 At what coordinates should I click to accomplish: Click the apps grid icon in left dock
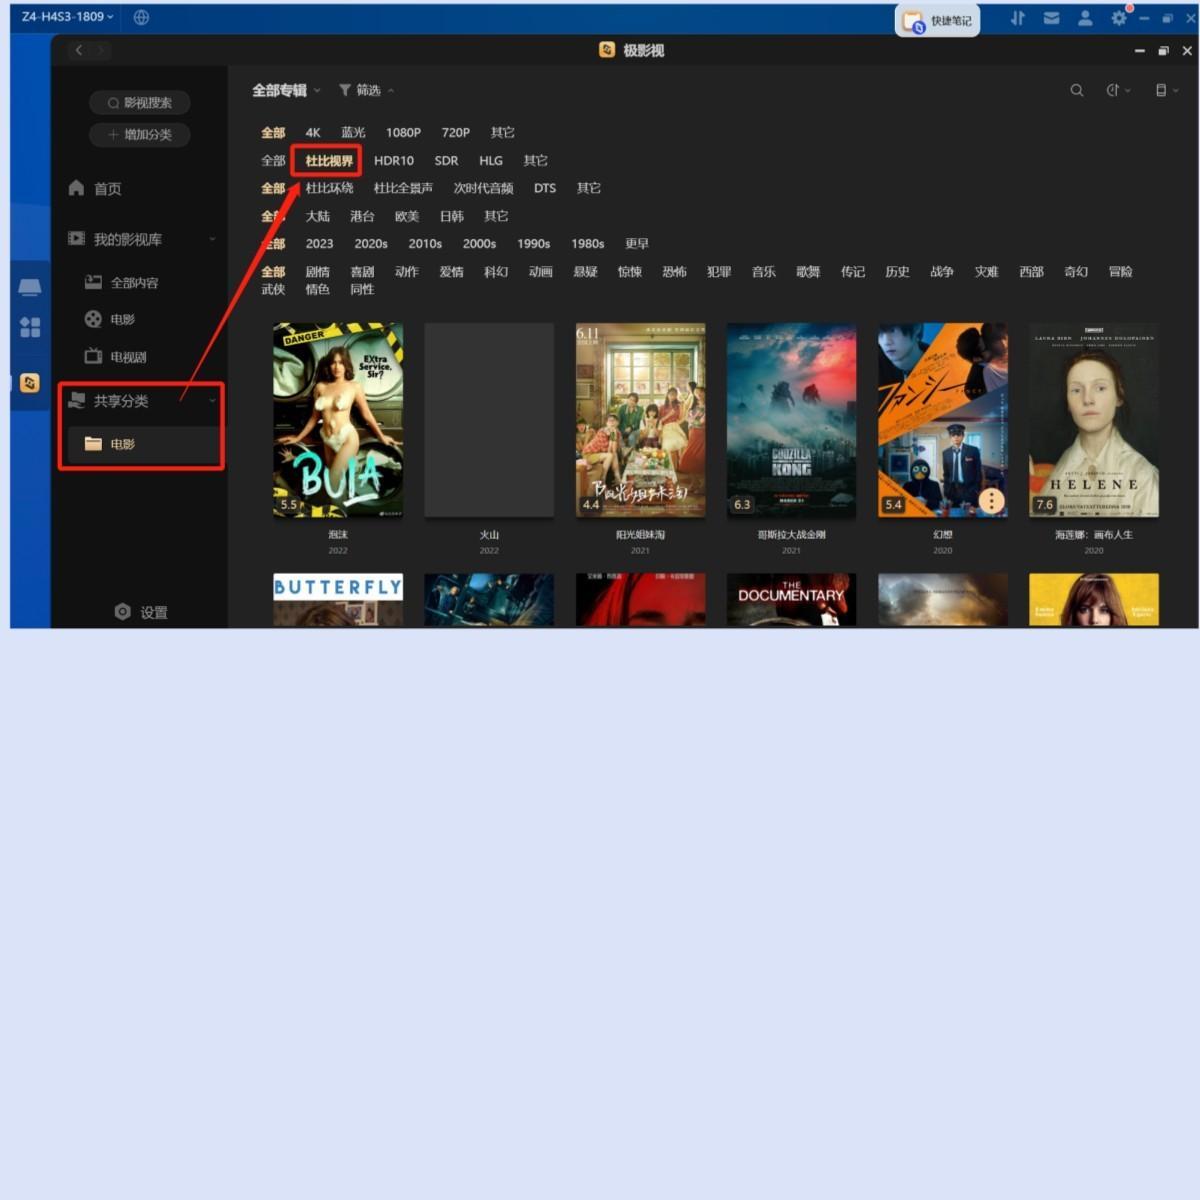(x=30, y=327)
